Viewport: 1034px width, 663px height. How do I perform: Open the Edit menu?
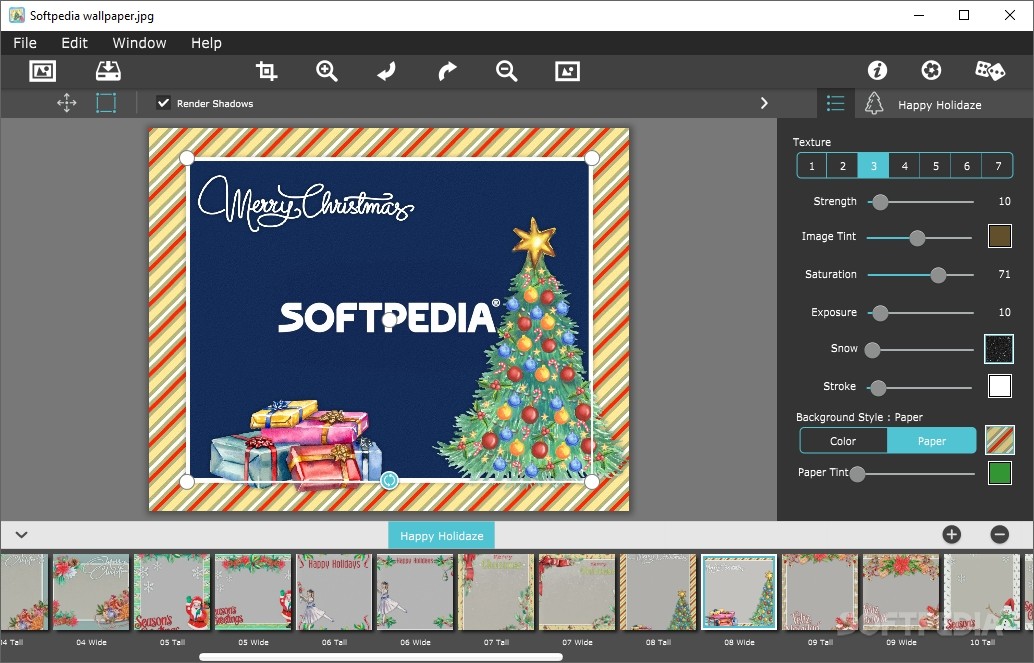point(75,43)
